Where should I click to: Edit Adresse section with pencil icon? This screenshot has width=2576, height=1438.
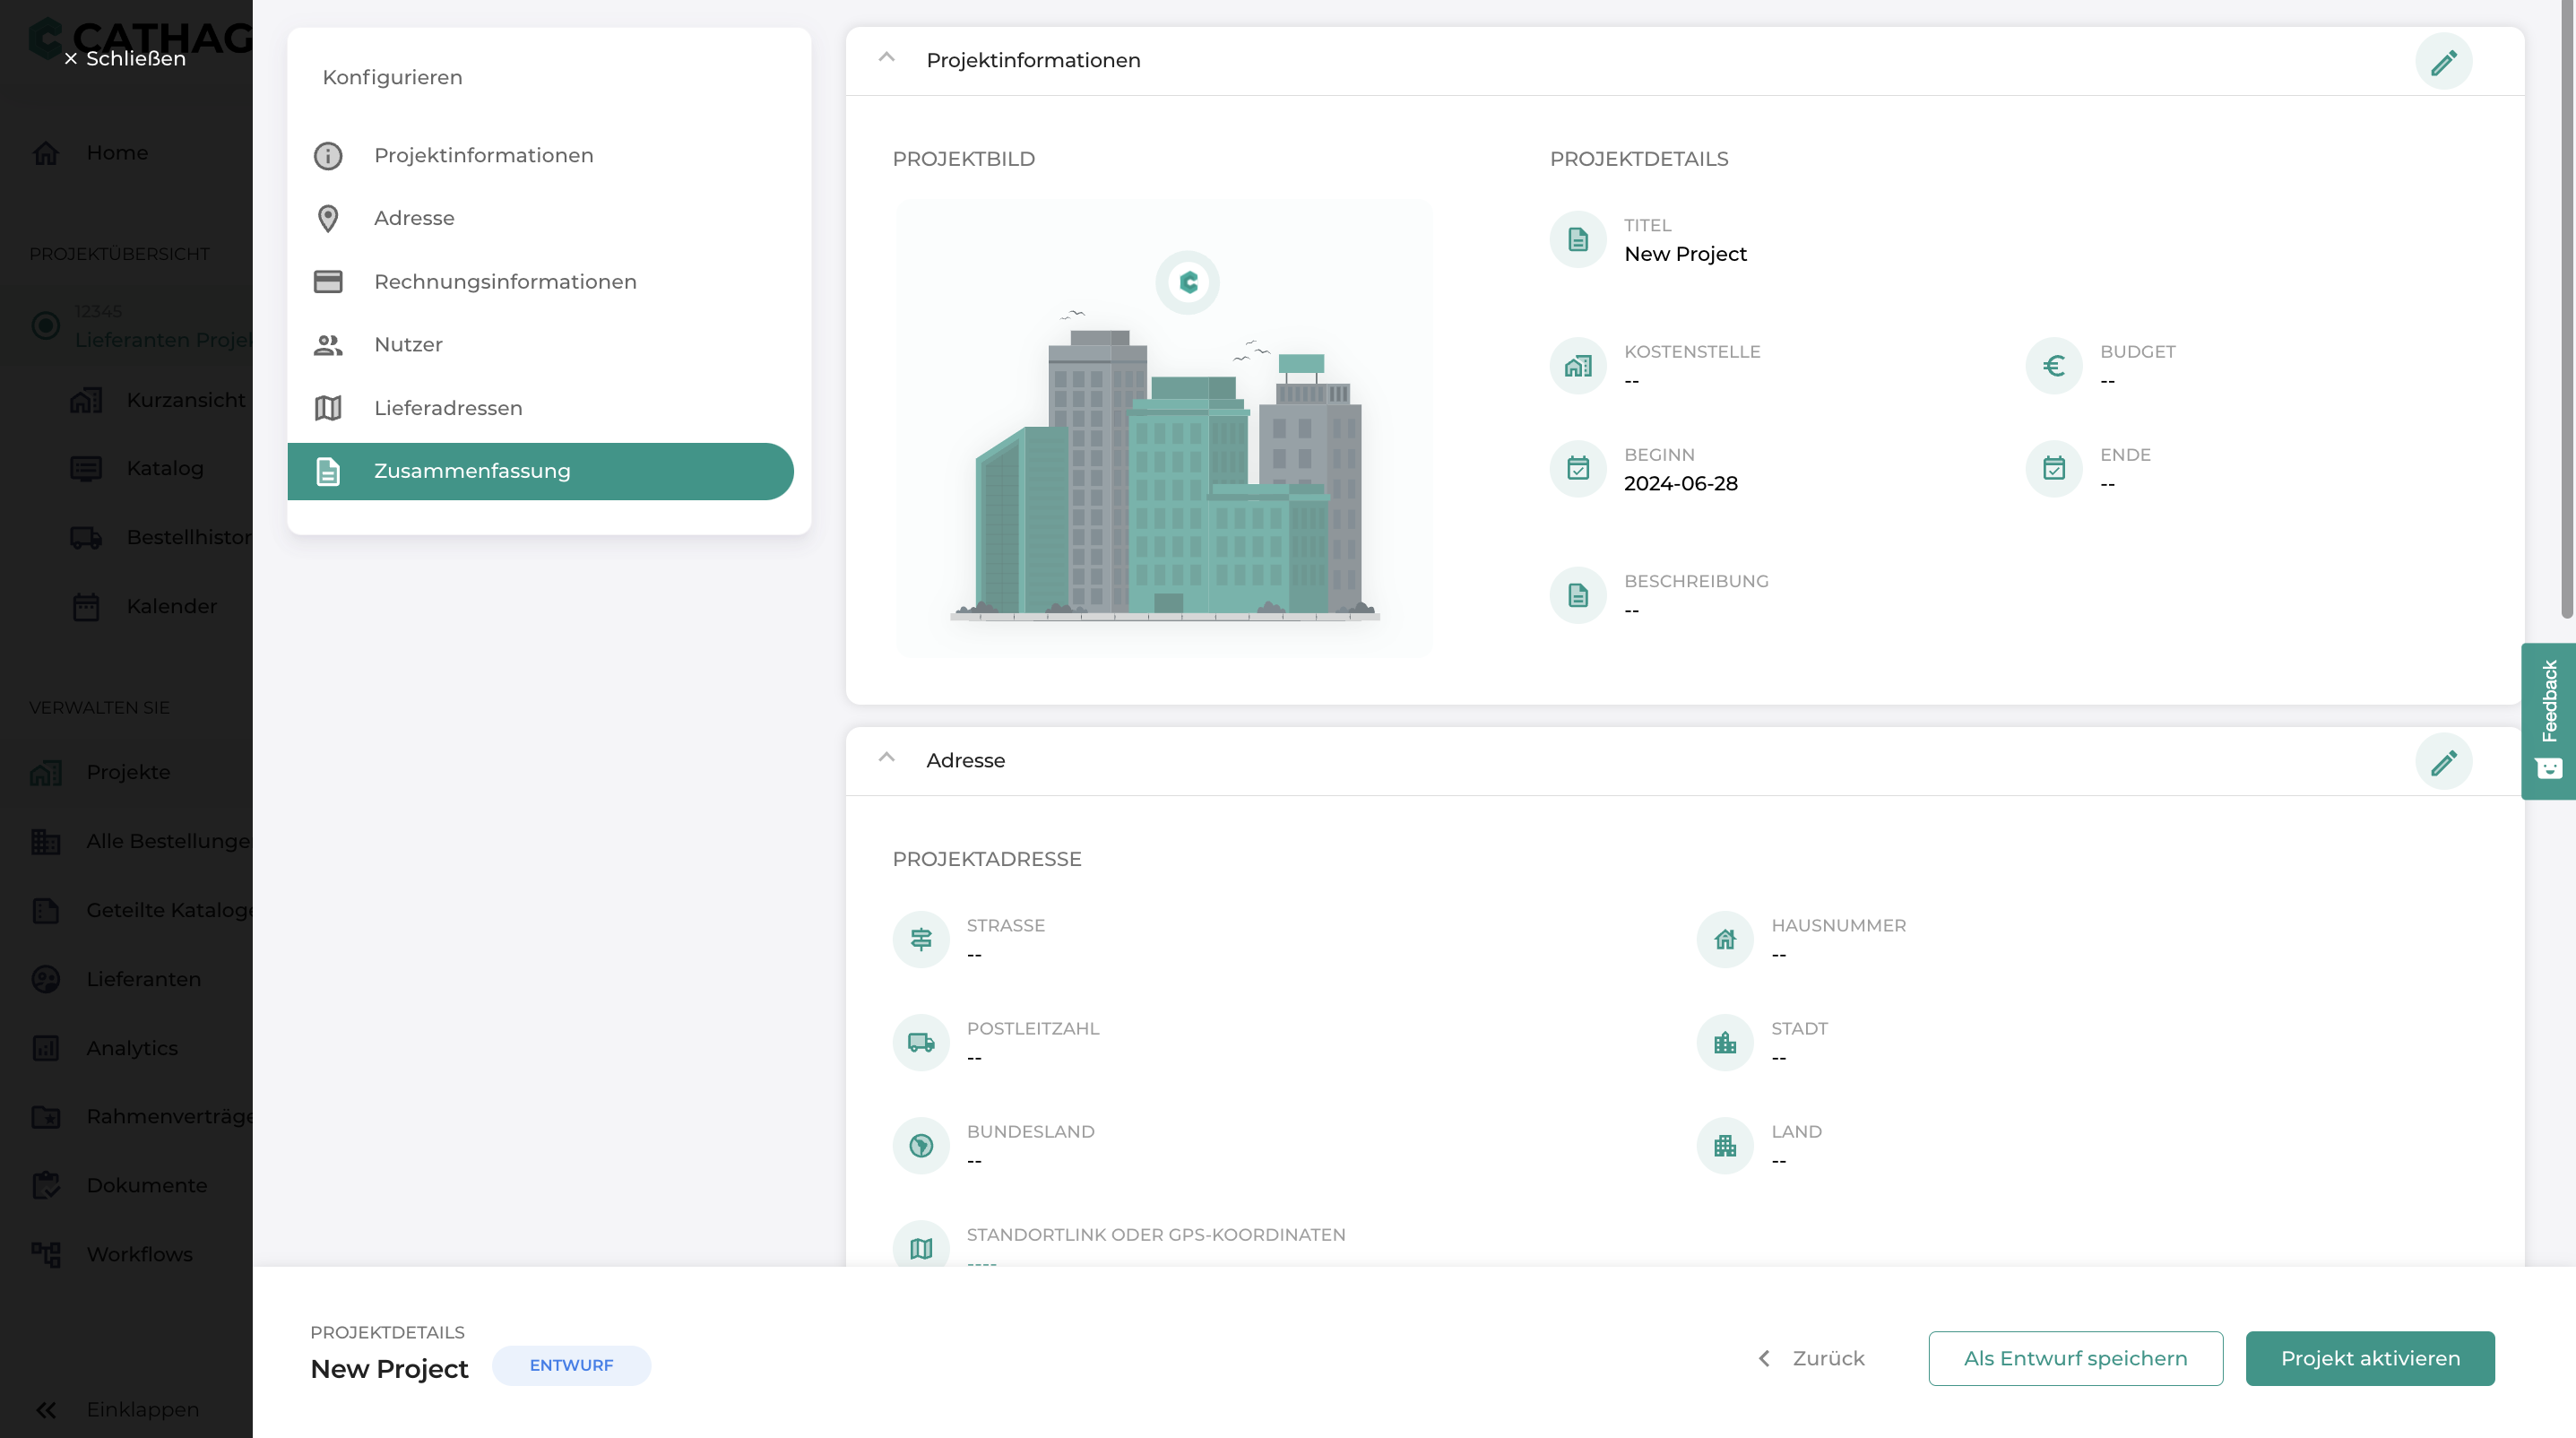pos(2443,762)
